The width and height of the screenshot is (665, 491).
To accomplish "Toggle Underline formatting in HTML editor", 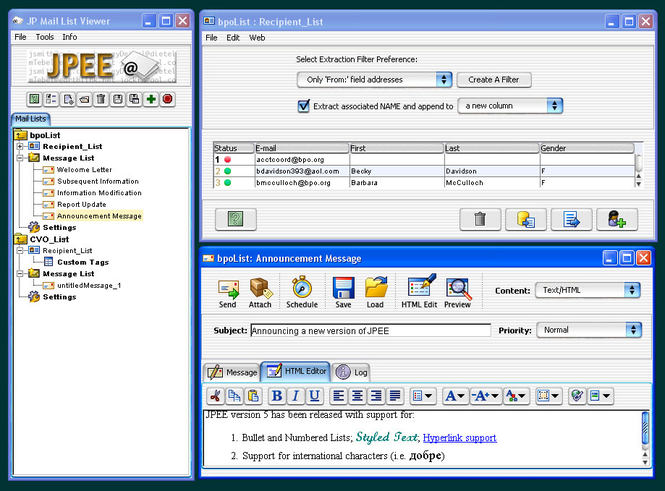I will point(315,396).
